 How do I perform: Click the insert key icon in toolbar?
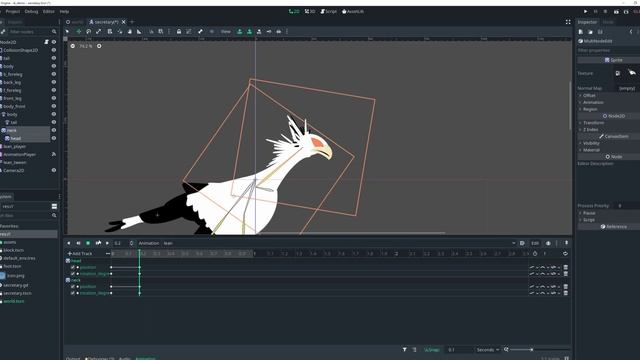269,31
